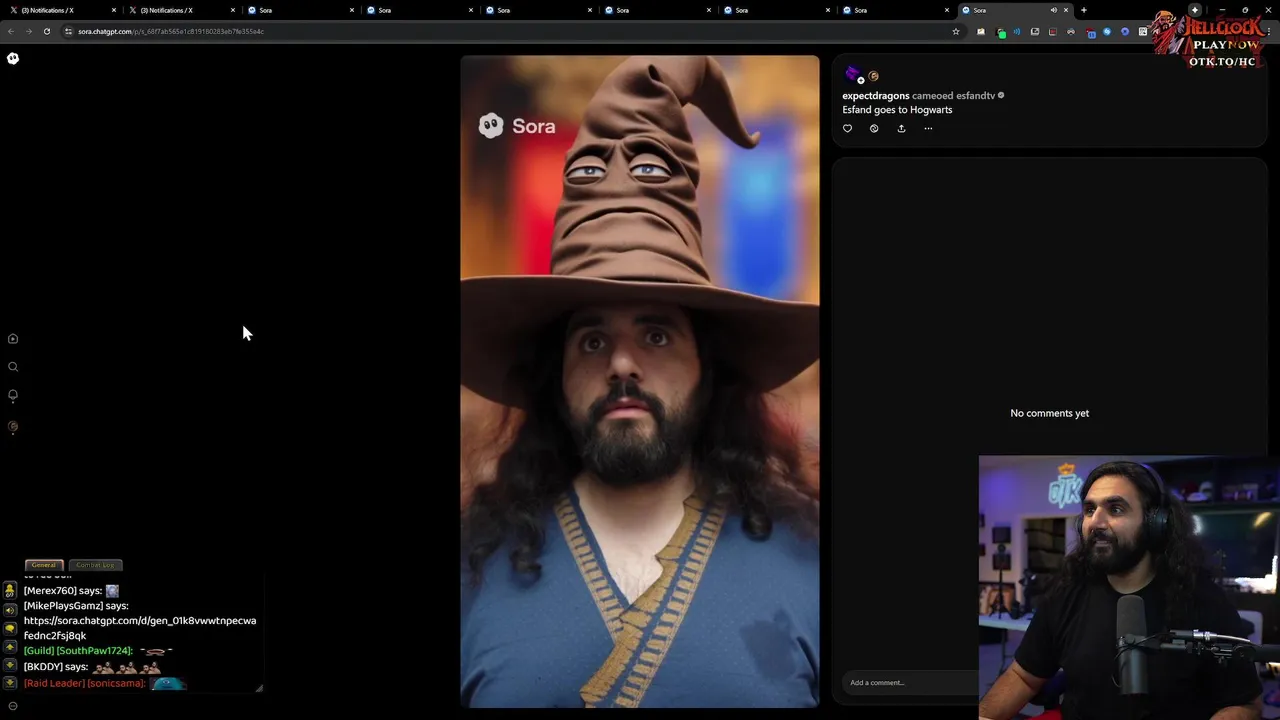The image size is (1280, 720).
Task: Open the chat bubble channel icon
Action: tap(10, 628)
